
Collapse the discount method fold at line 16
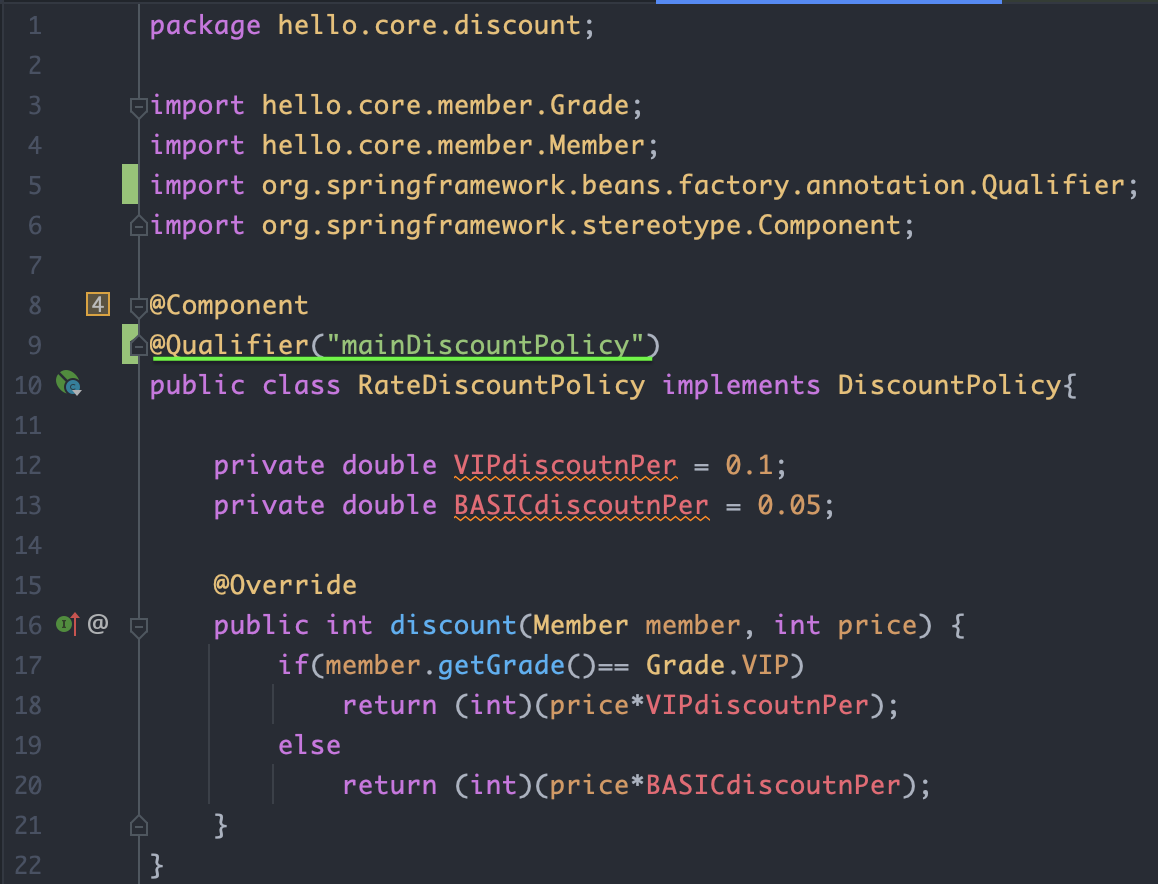tap(138, 627)
